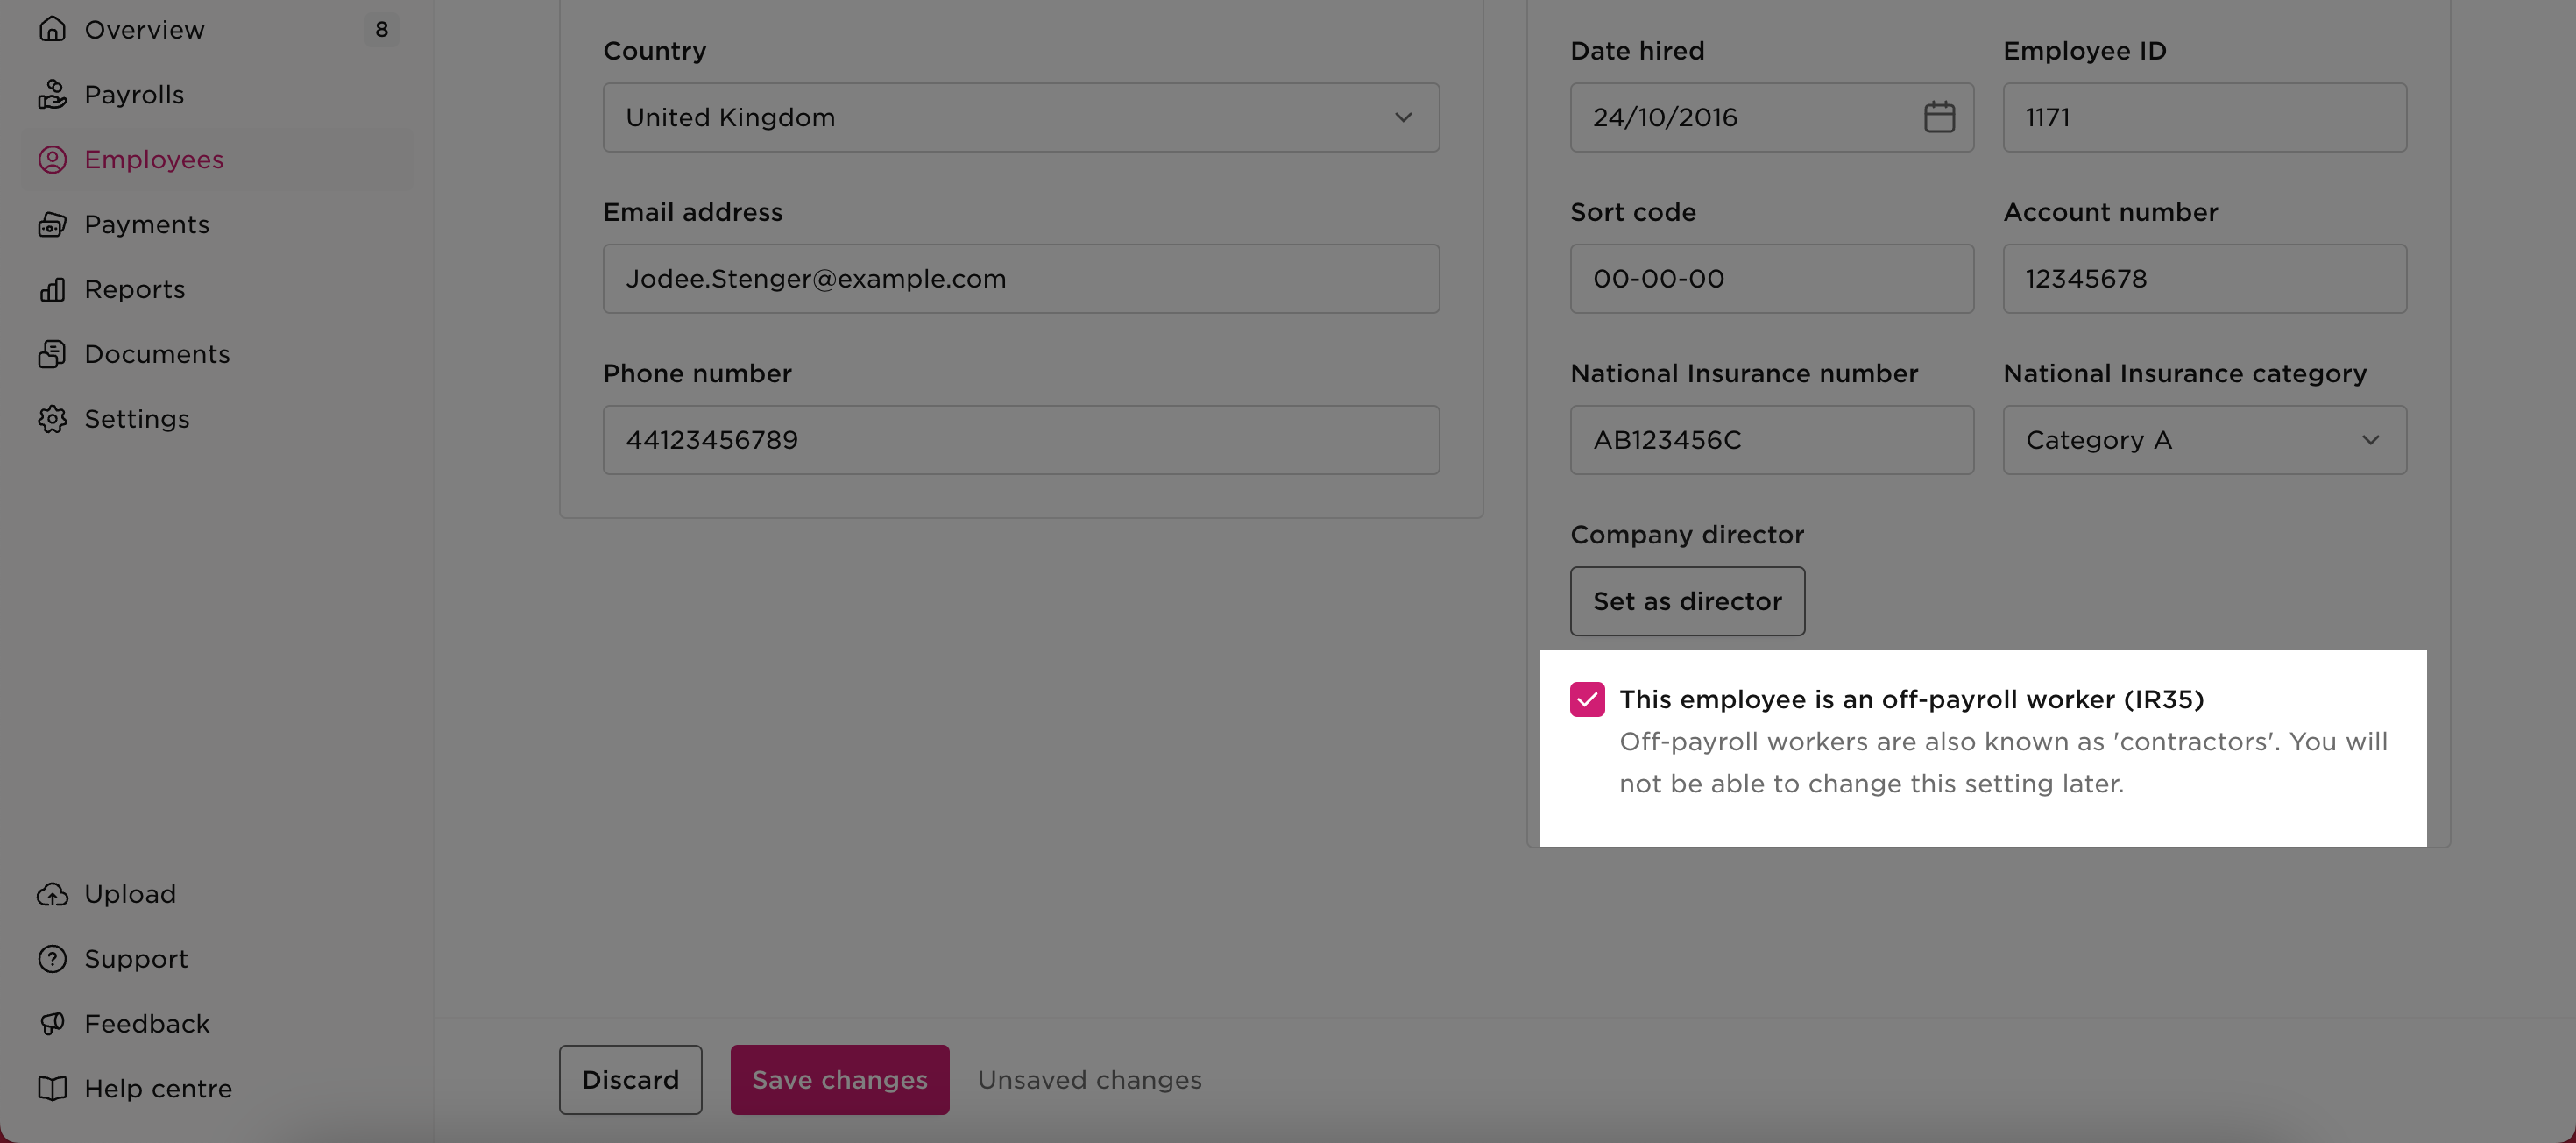Select the Payrolls sidebar icon

tap(53, 94)
